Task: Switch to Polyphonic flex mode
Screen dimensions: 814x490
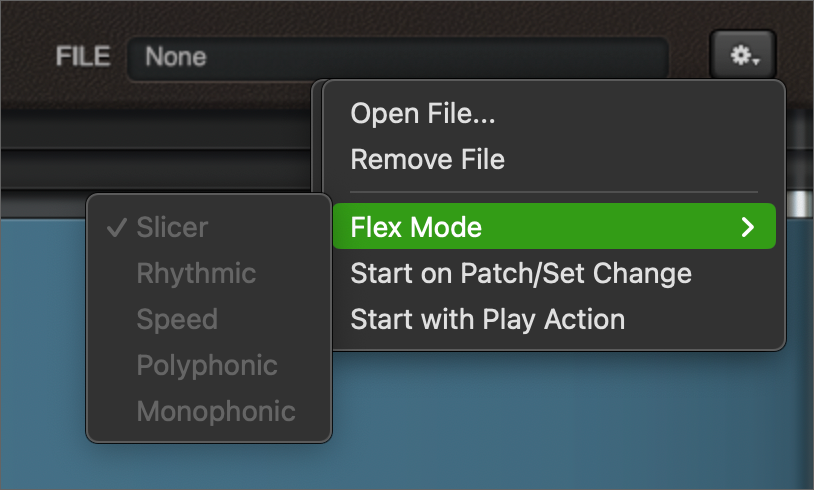Action: point(209,365)
